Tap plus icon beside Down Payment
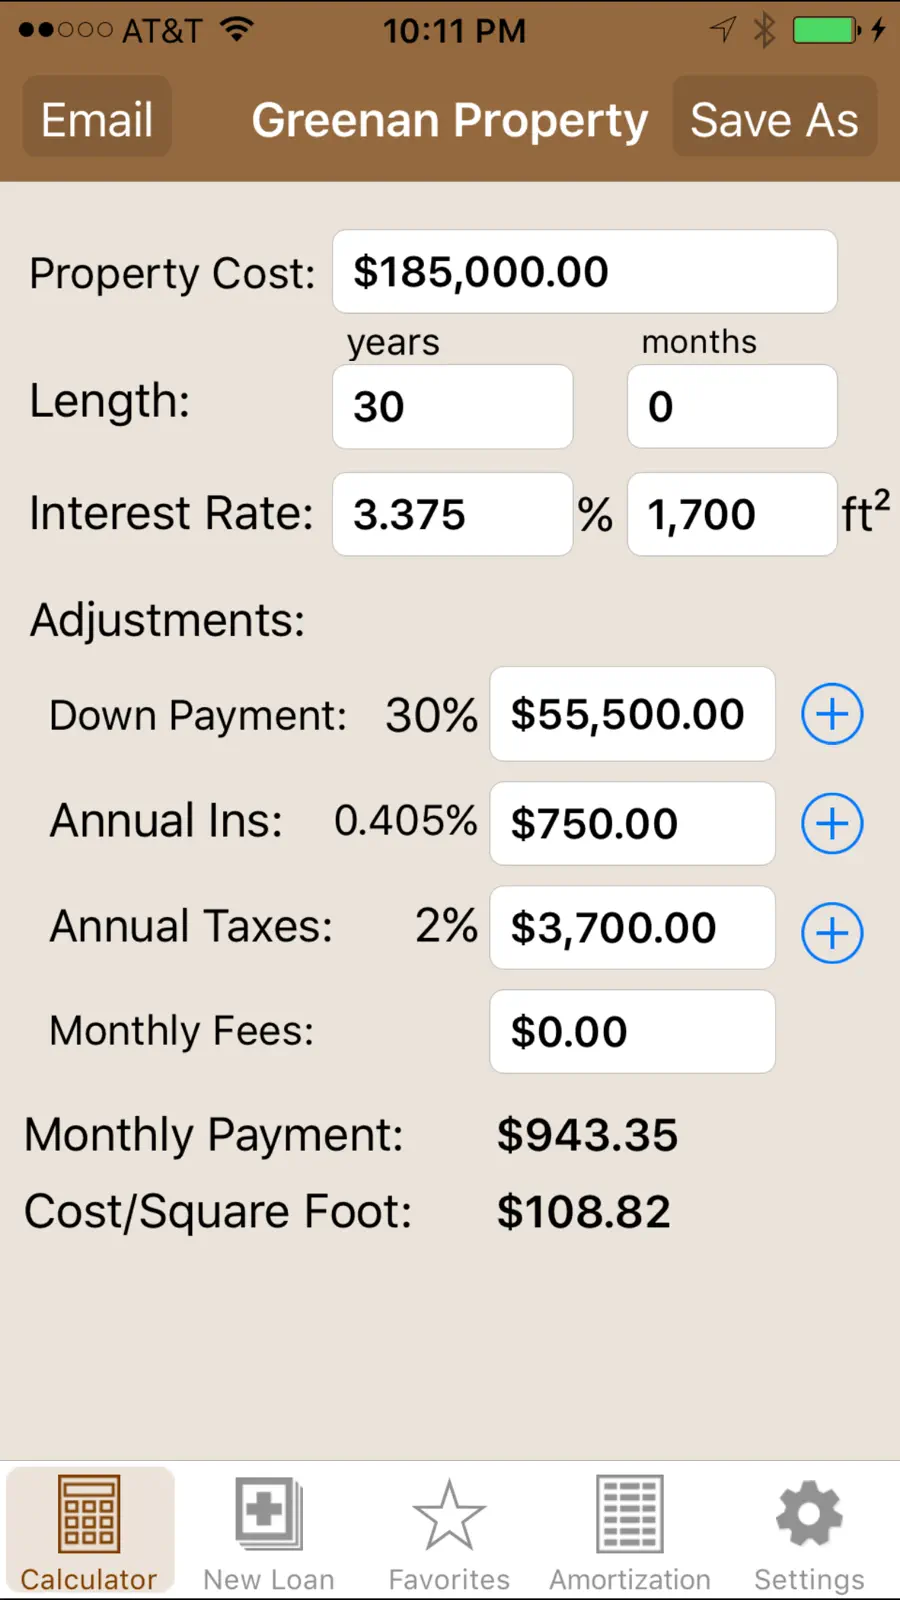The image size is (900, 1600). (832, 714)
